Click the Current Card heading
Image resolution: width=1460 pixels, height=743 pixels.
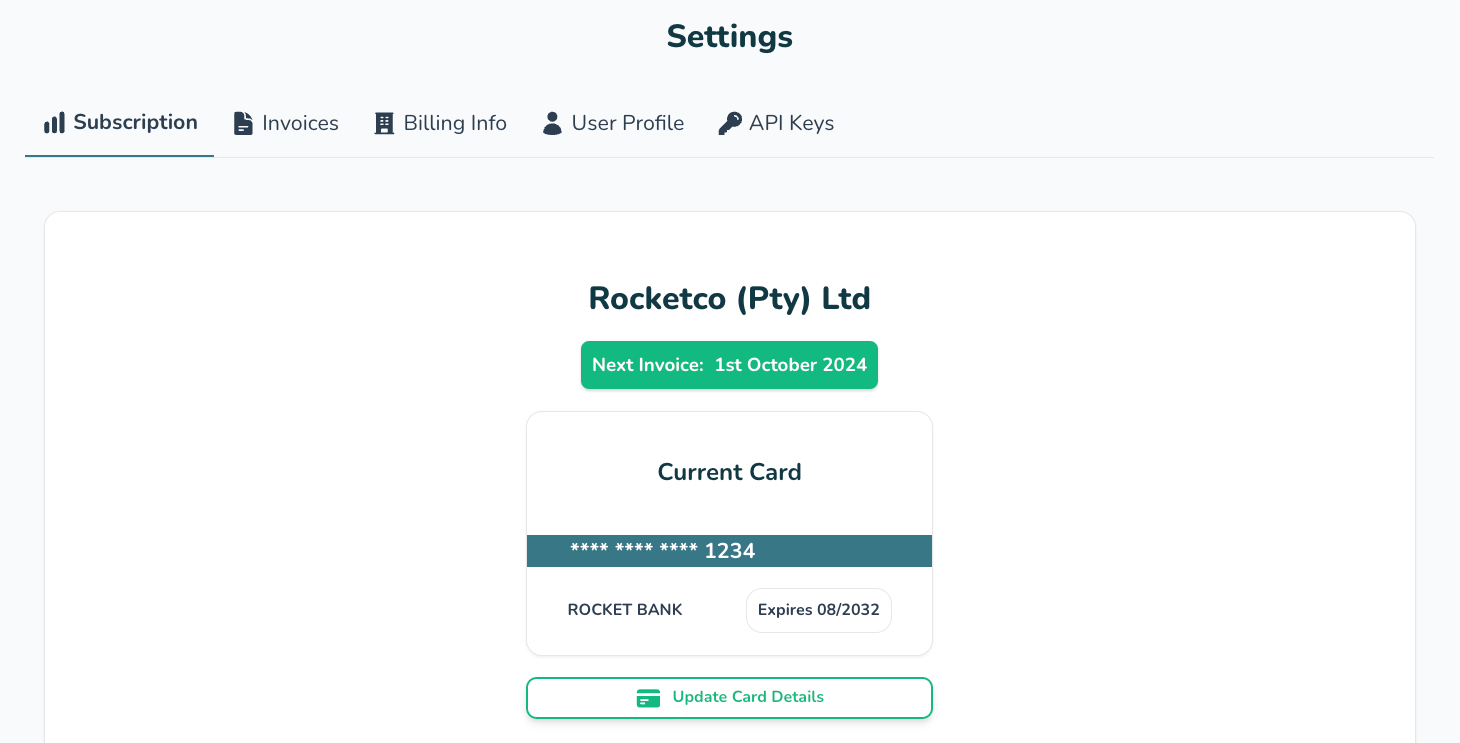[729, 472]
